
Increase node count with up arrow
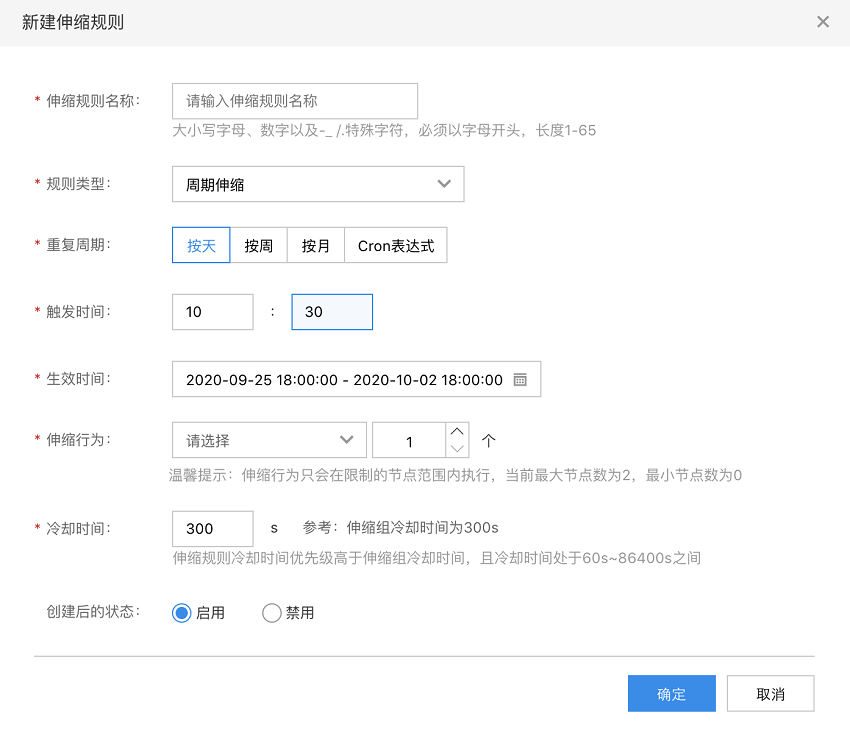click(x=457, y=432)
